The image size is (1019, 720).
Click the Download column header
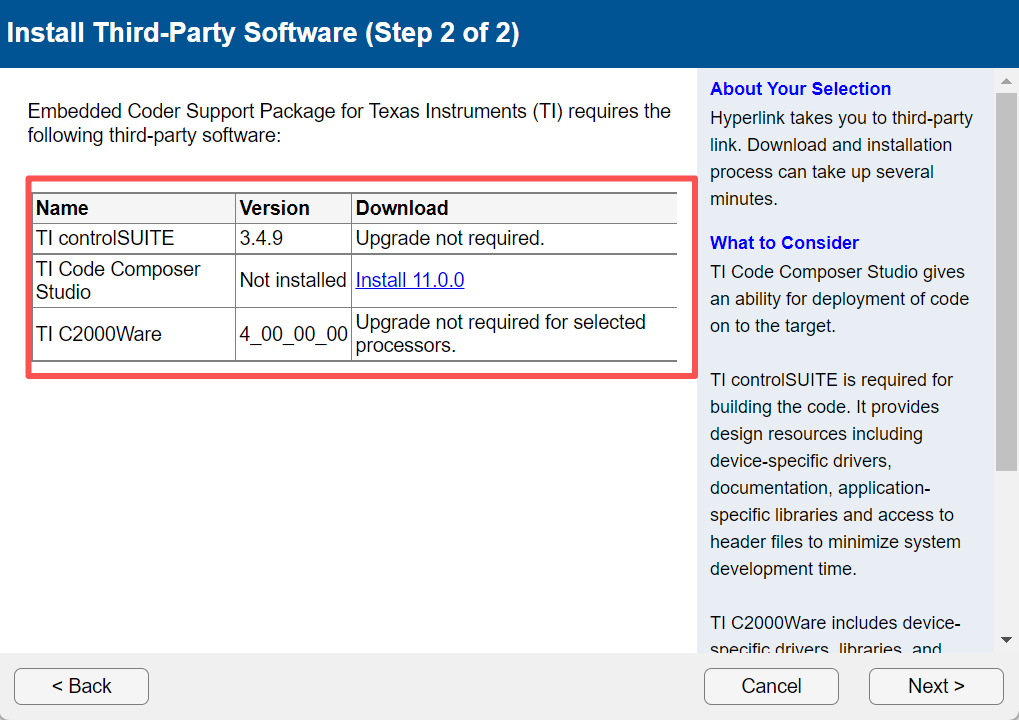coord(514,208)
